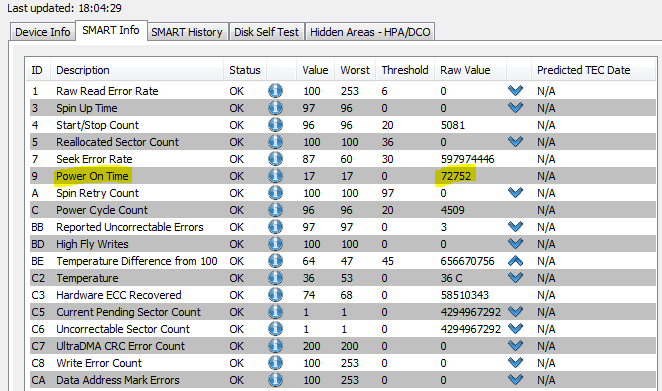Screen dimensions: 662x391
Task: Open info icon for Power On Time
Action: [275, 176]
